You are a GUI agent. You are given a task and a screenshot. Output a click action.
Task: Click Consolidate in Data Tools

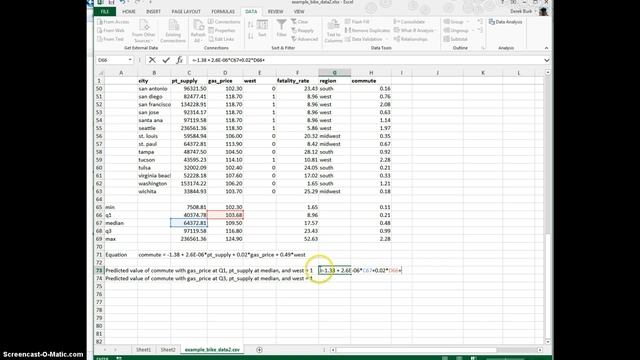409,22
